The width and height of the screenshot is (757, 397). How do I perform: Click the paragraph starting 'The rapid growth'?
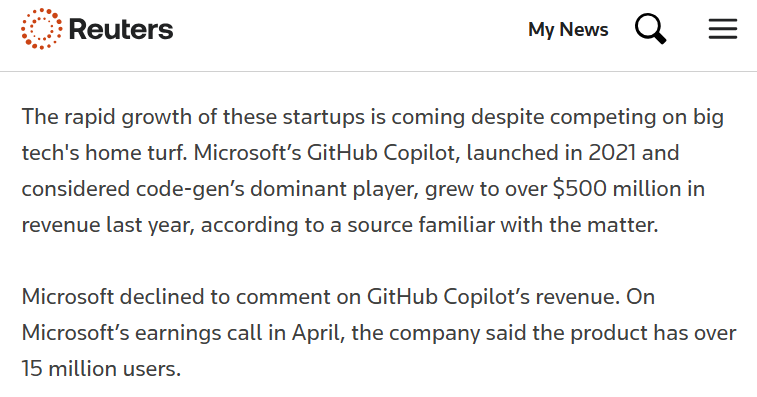(x=373, y=170)
